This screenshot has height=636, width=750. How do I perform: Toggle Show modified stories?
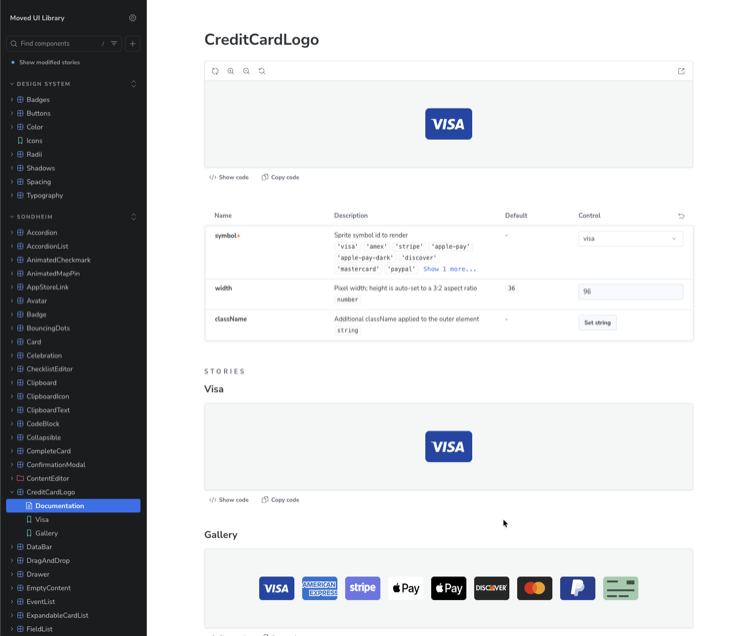pyautogui.click(x=45, y=62)
